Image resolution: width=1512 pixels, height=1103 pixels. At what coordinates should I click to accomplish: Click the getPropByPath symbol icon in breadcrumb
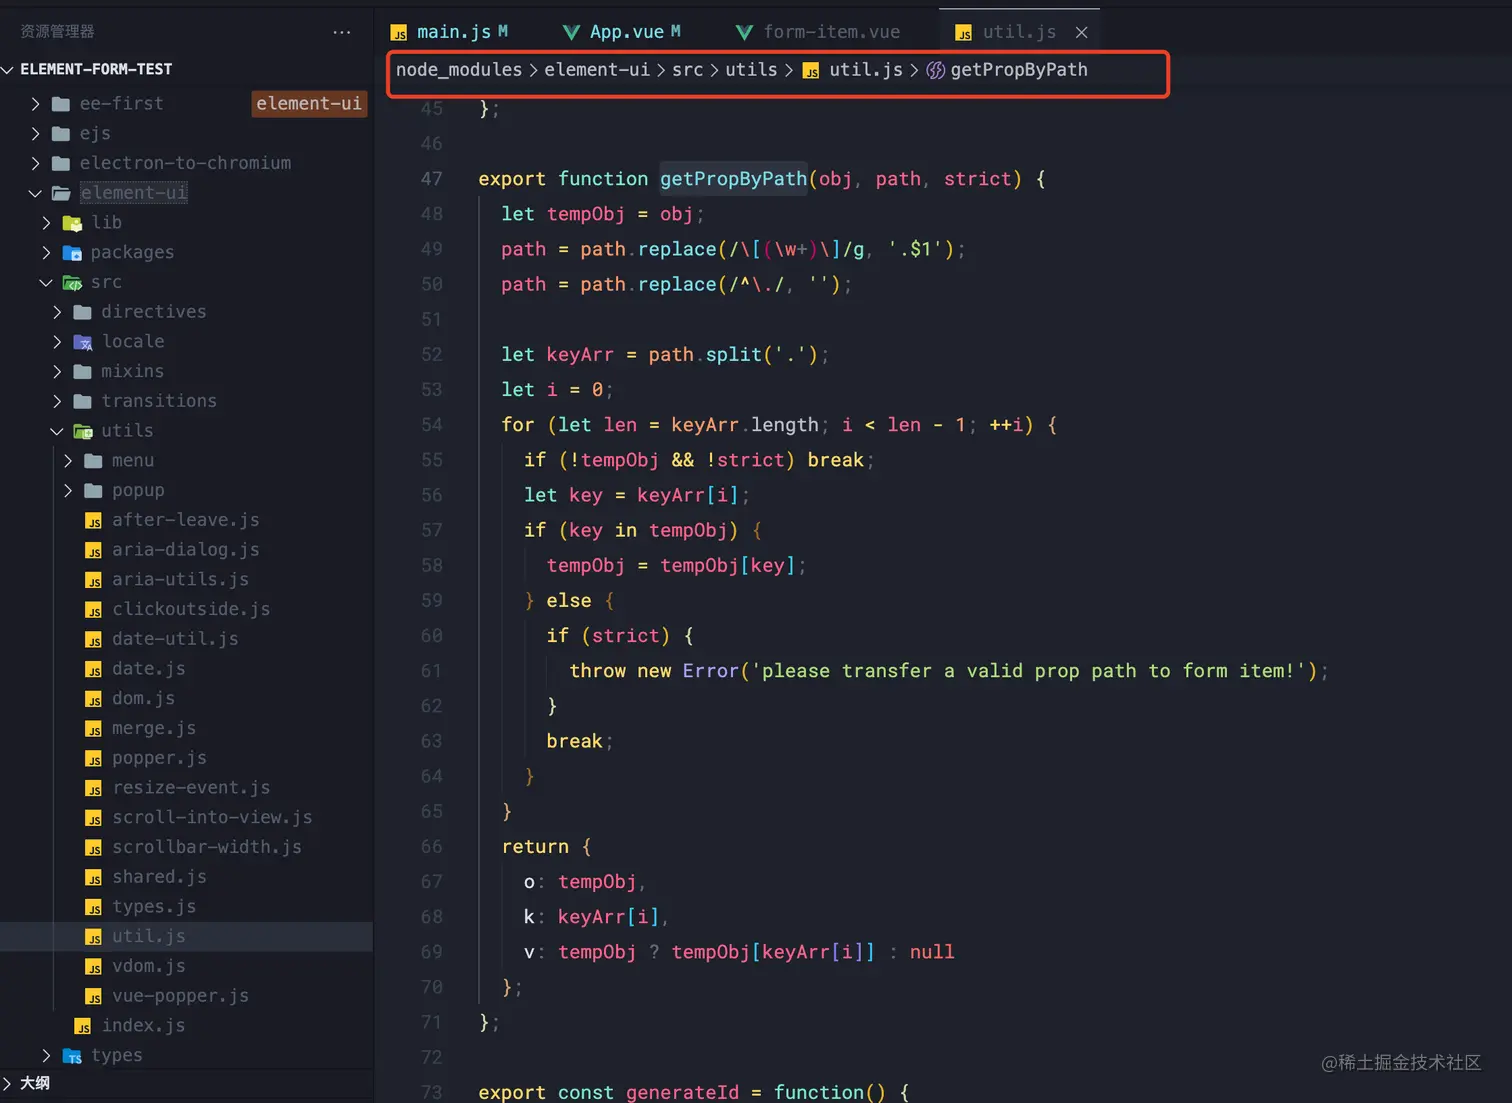(x=936, y=70)
